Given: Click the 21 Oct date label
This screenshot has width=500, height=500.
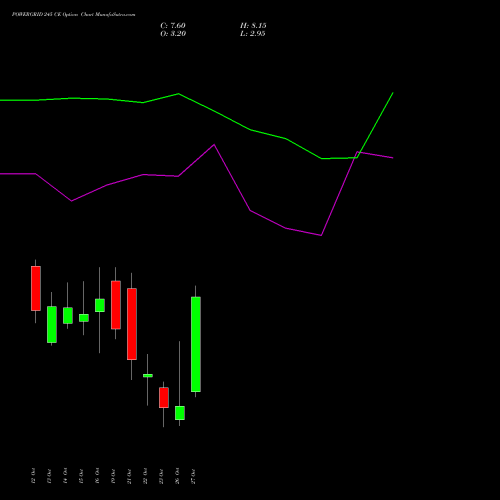Looking at the screenshot, I should coord(129,476).
